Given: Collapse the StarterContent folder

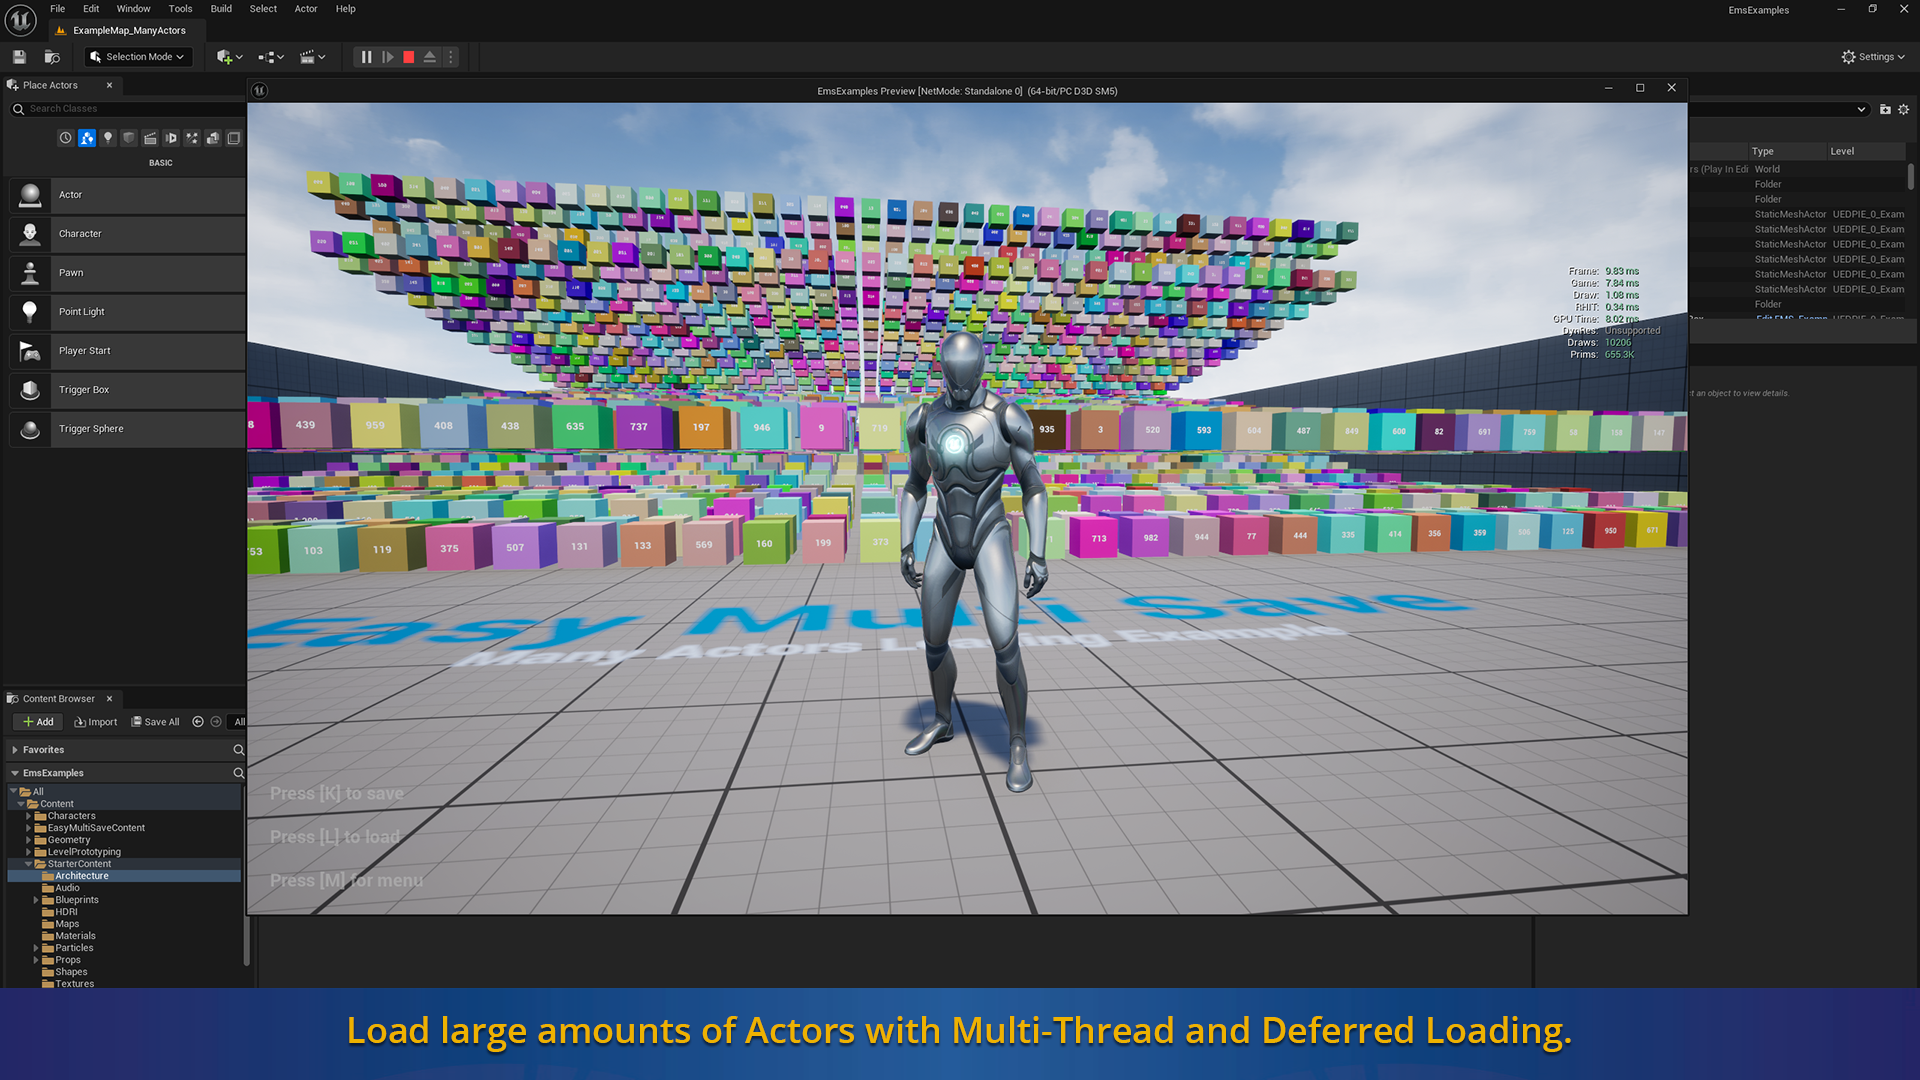Looking at the screenshot, I should click(28, 864).
